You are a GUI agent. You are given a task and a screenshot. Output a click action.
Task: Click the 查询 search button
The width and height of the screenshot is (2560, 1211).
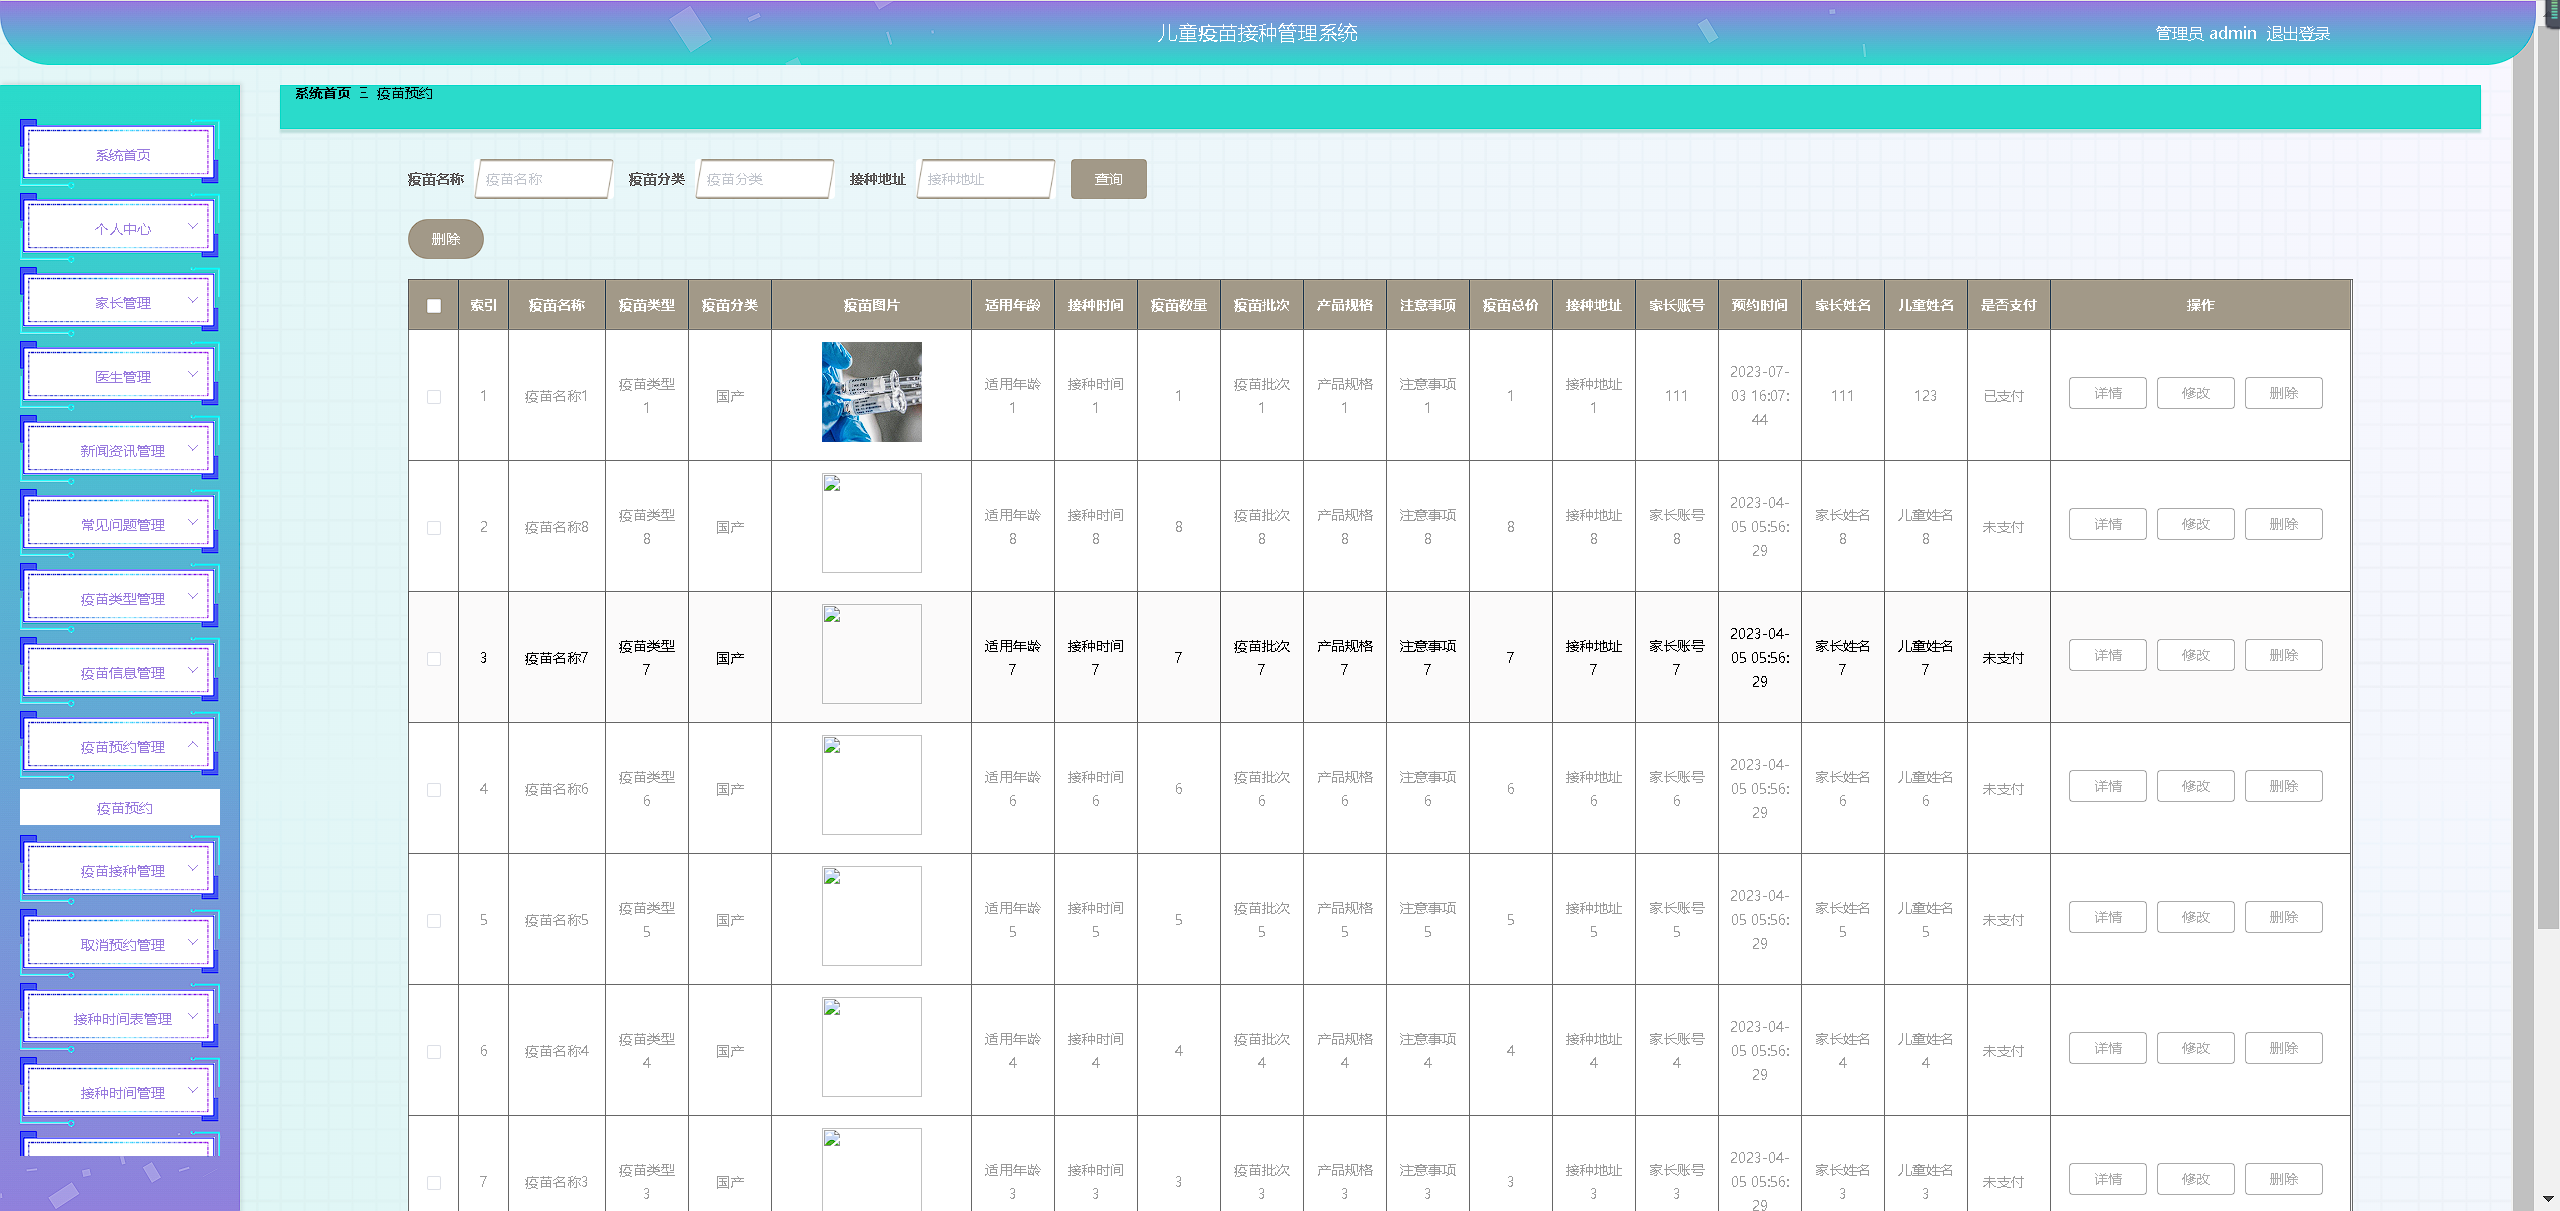point(1108,179)
